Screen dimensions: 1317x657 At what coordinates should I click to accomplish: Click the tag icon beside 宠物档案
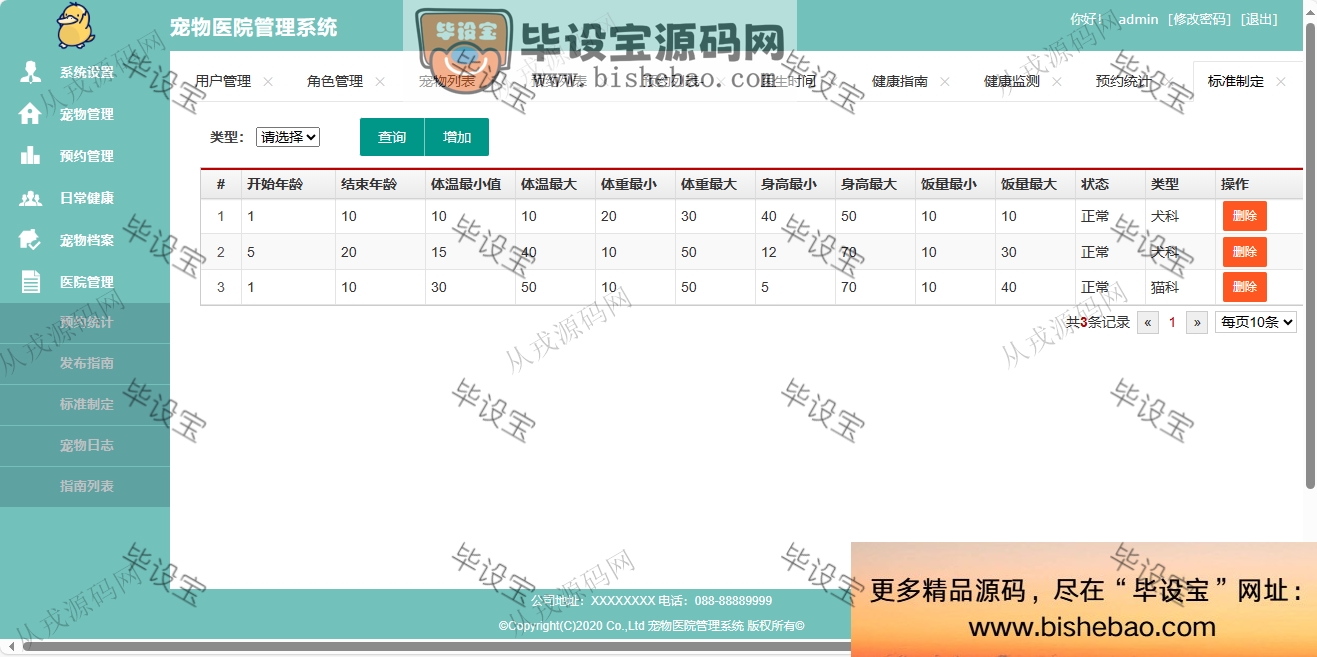point(31,240)
